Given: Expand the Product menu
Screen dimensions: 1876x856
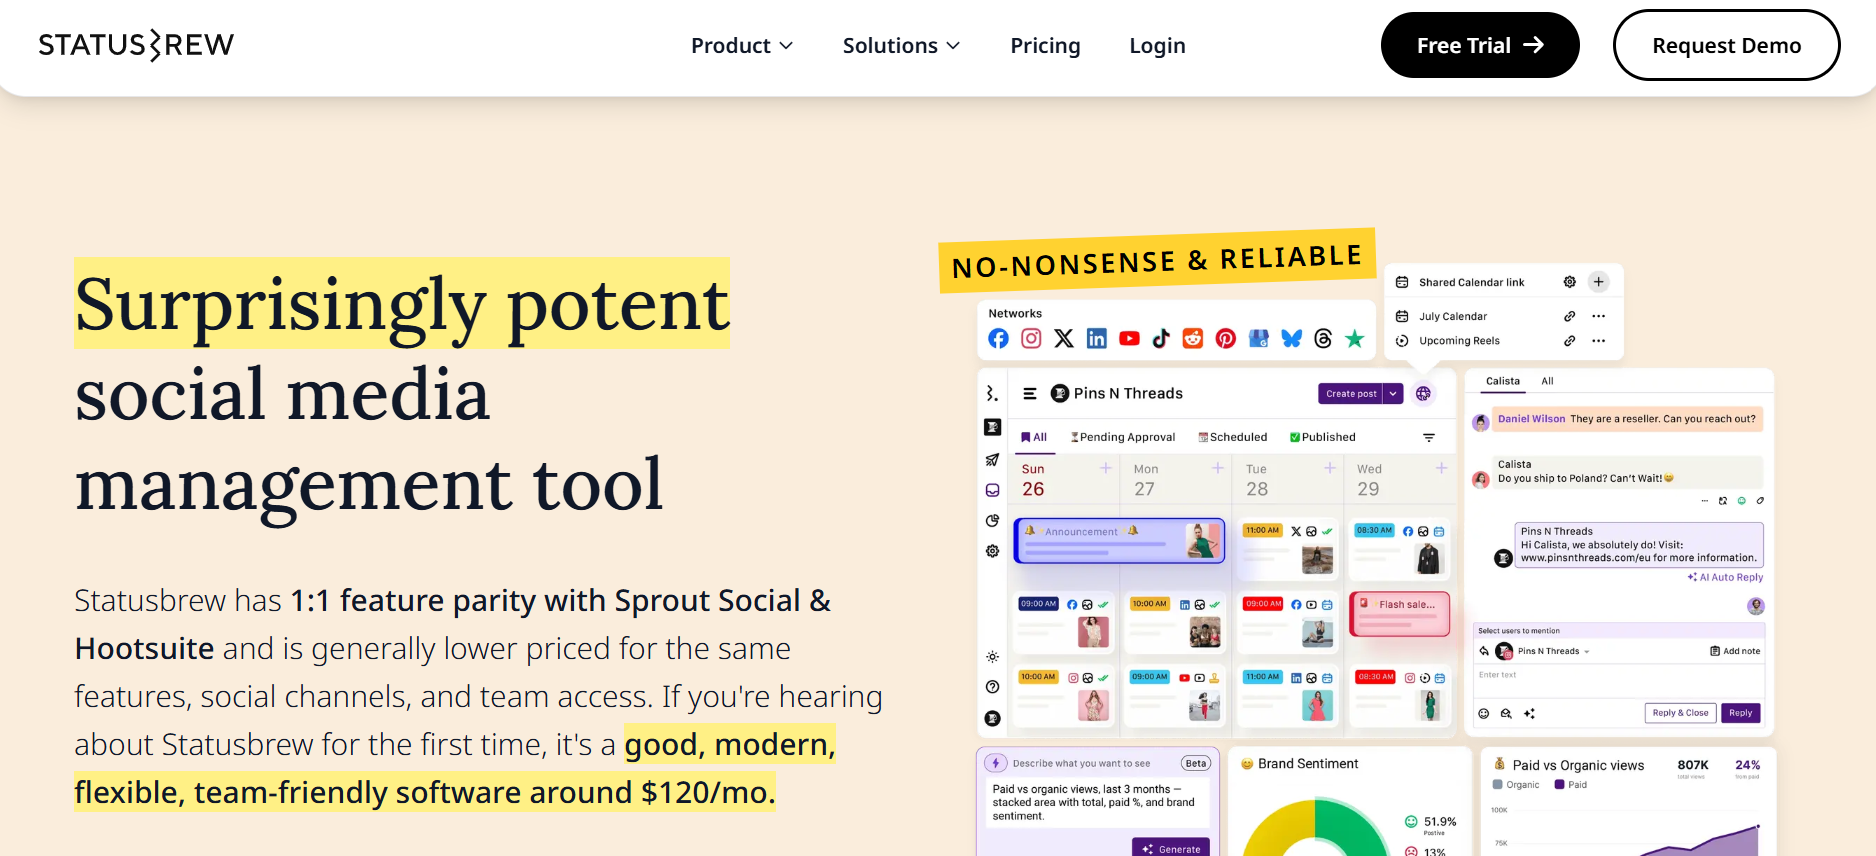Looking at the screenshot, I should 742,46.
